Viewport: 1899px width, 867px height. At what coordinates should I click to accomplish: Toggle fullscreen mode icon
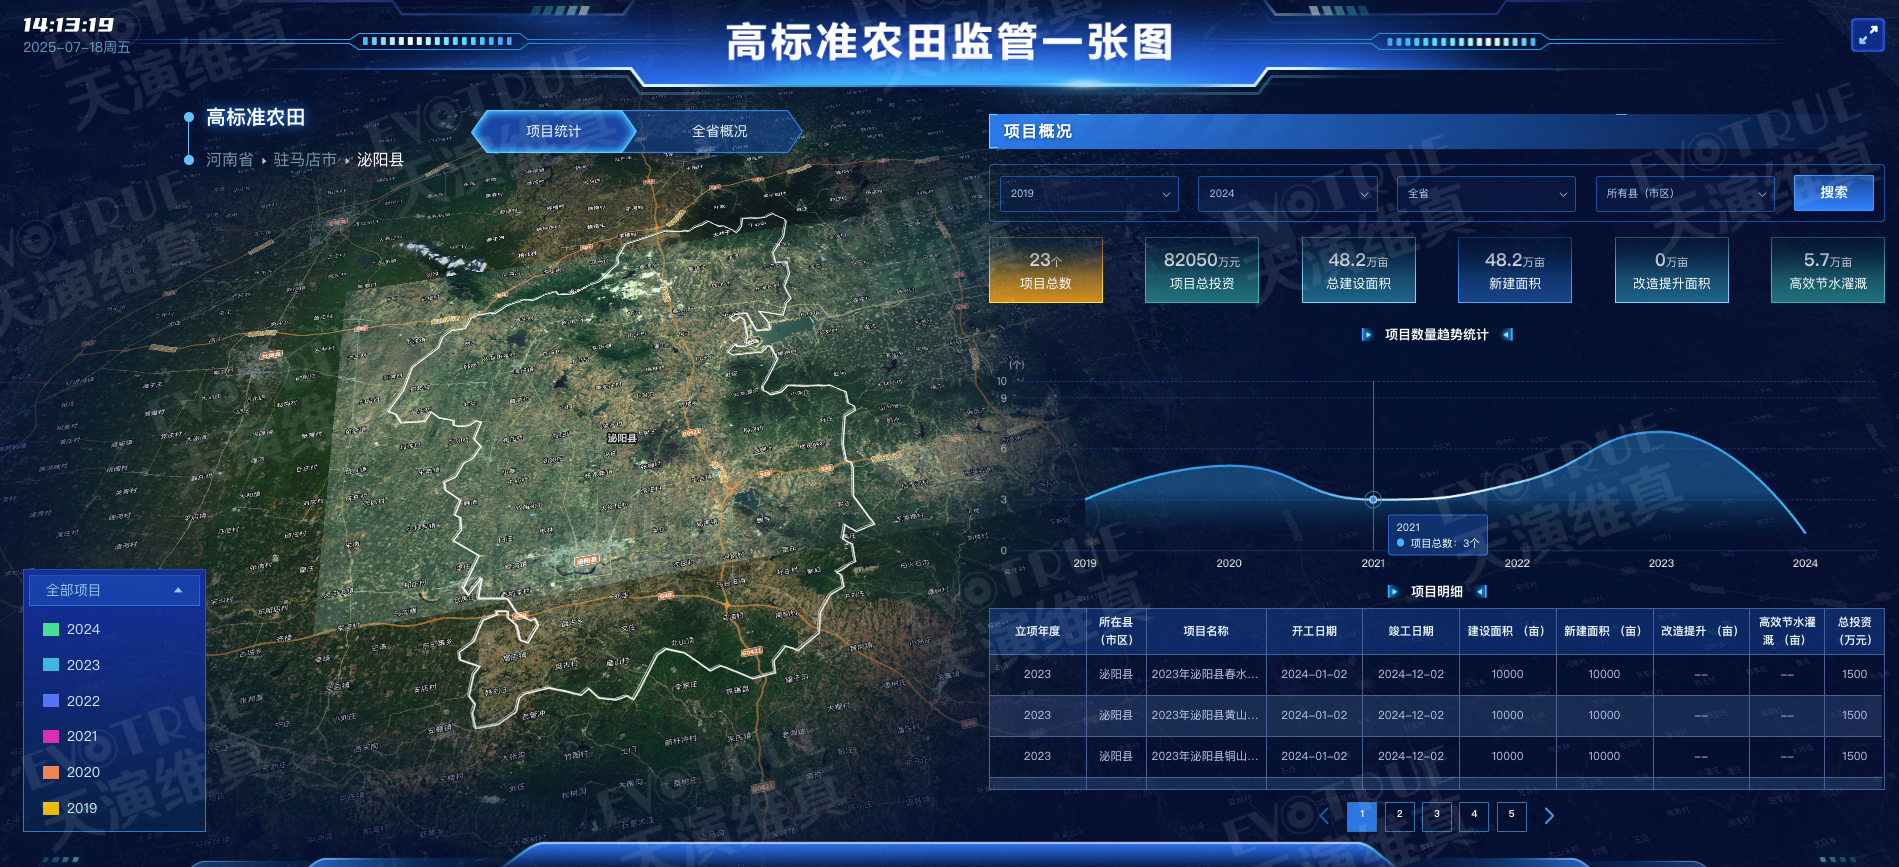1867,35
